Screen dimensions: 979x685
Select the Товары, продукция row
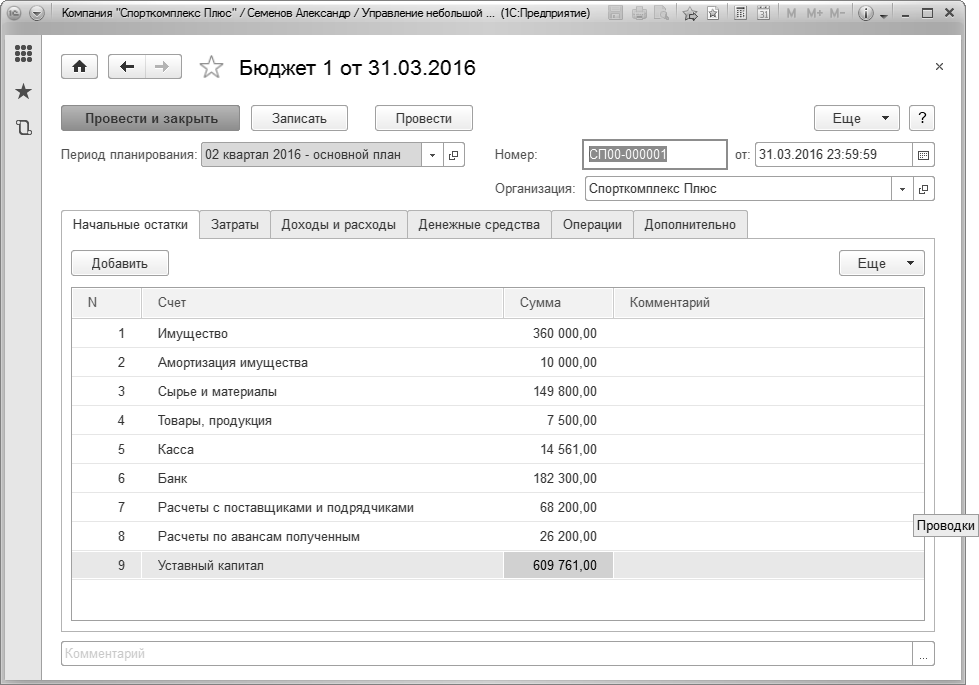click(x=498, y=420)
